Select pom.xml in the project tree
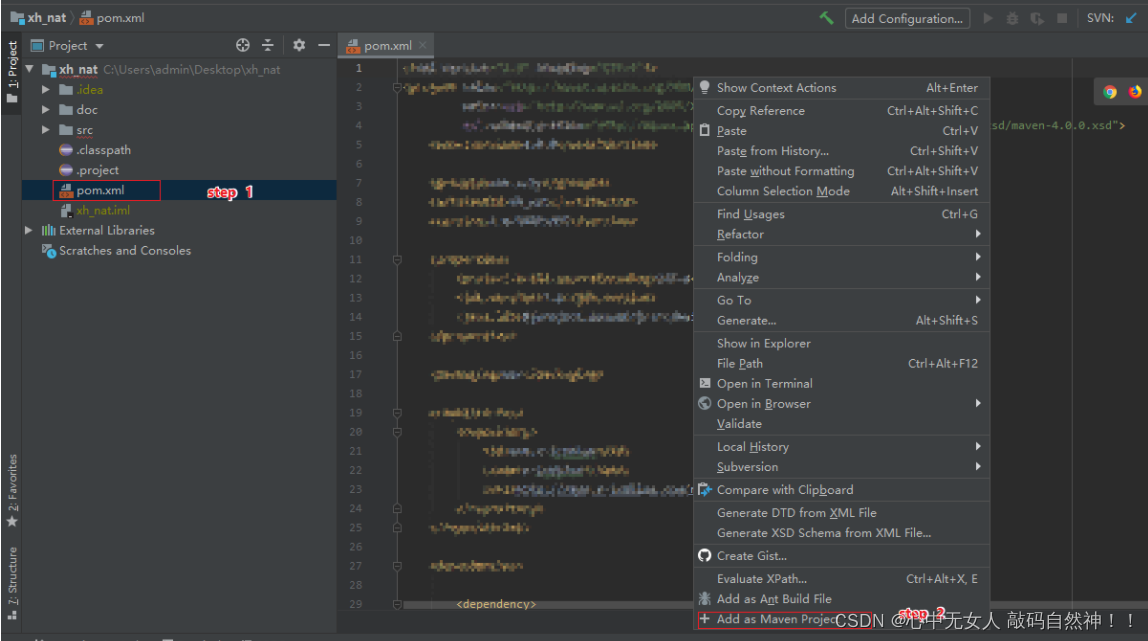The height and width of the screenshot is (641, 1148). (100, 190)
